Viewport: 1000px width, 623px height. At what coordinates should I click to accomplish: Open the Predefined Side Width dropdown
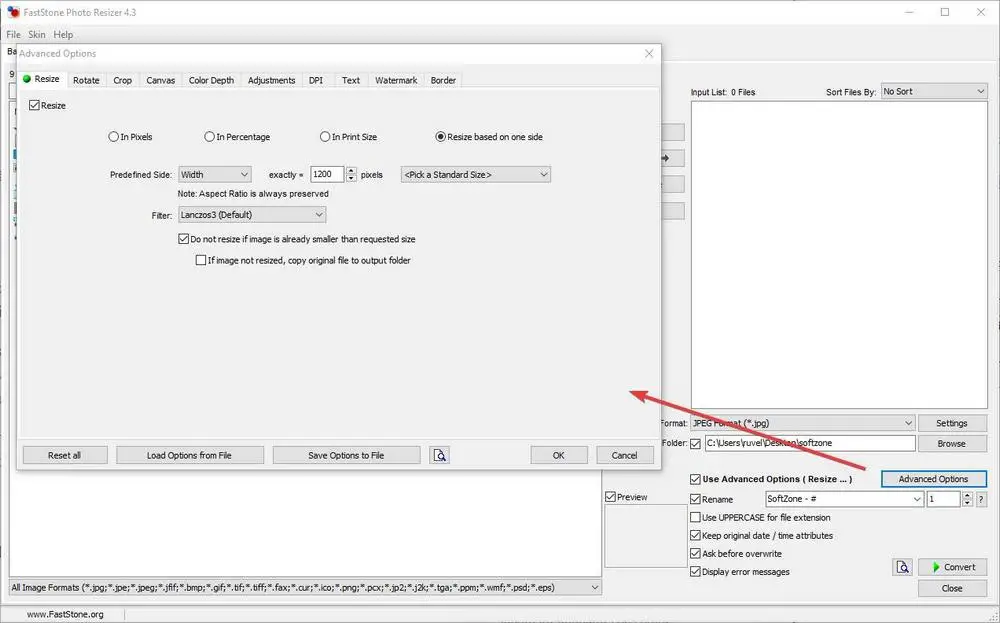click(215, 174)
